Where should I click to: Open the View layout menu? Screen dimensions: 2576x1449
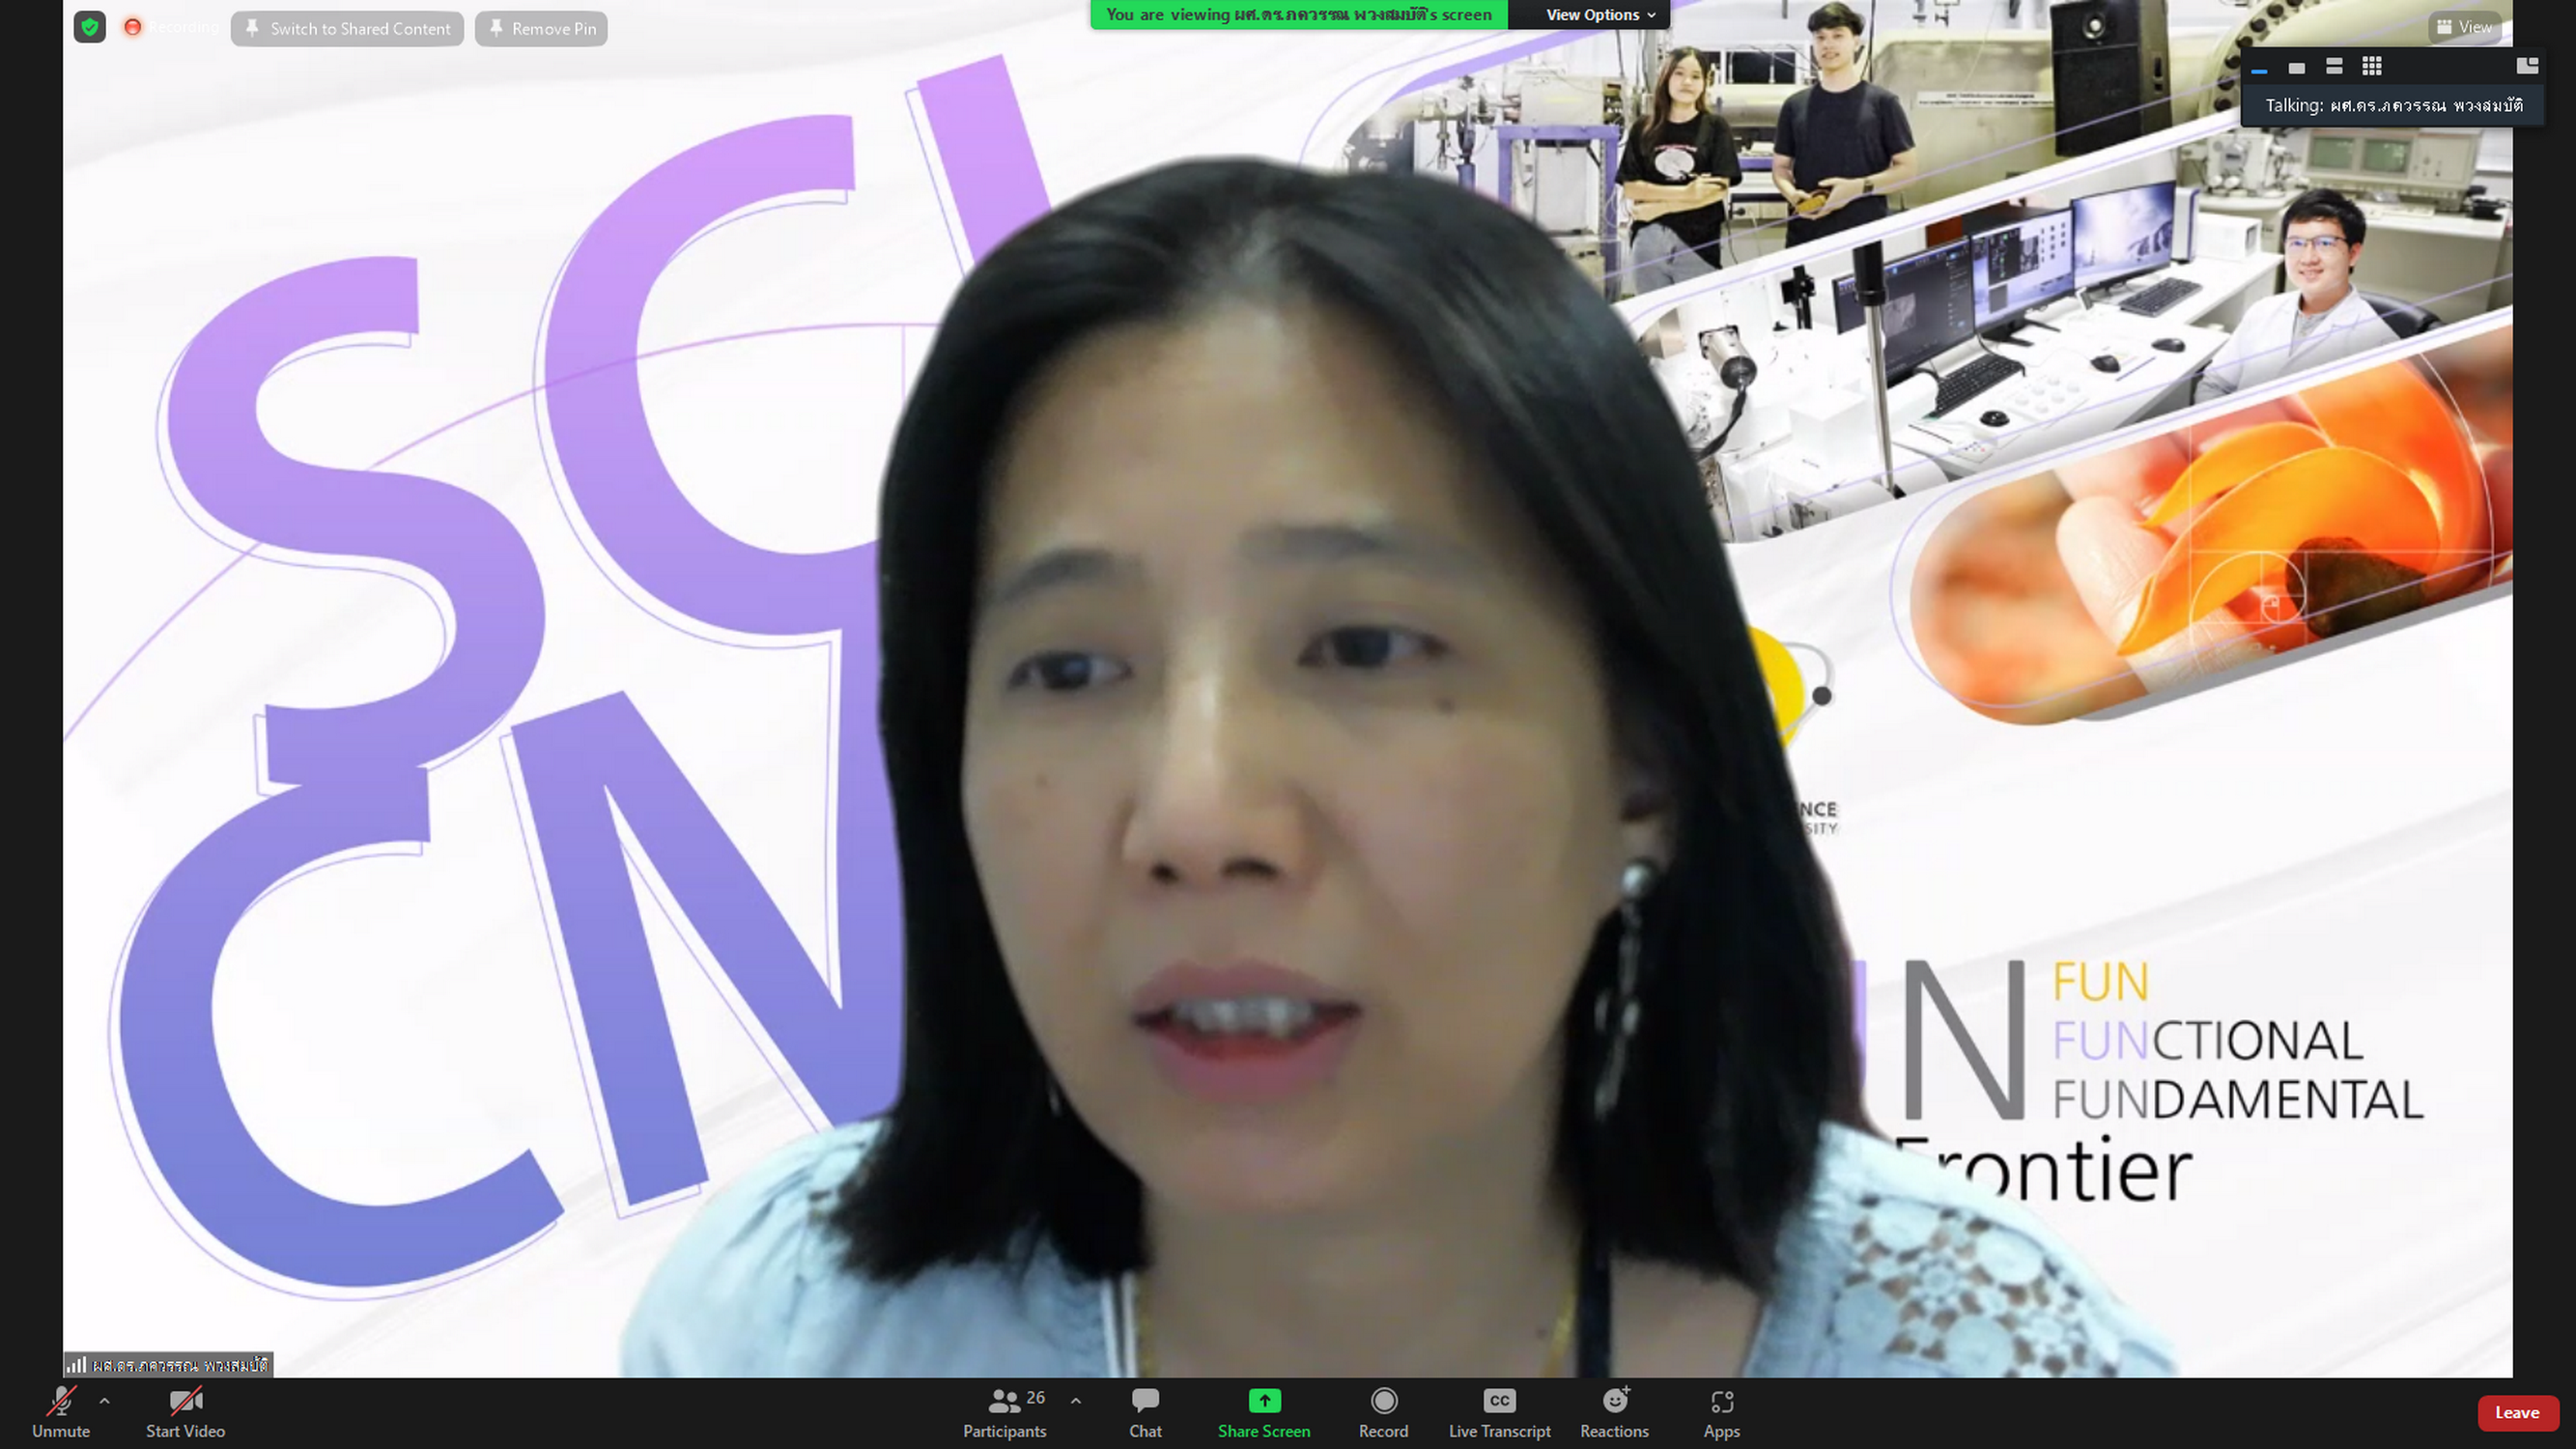tap(2464, 27)
